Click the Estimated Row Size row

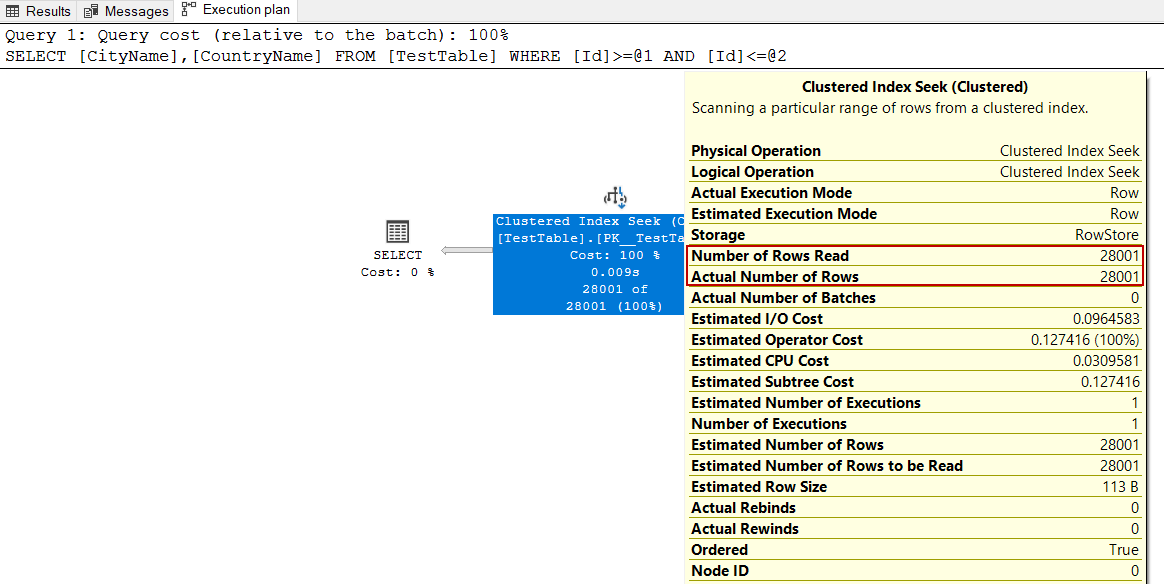914,487
